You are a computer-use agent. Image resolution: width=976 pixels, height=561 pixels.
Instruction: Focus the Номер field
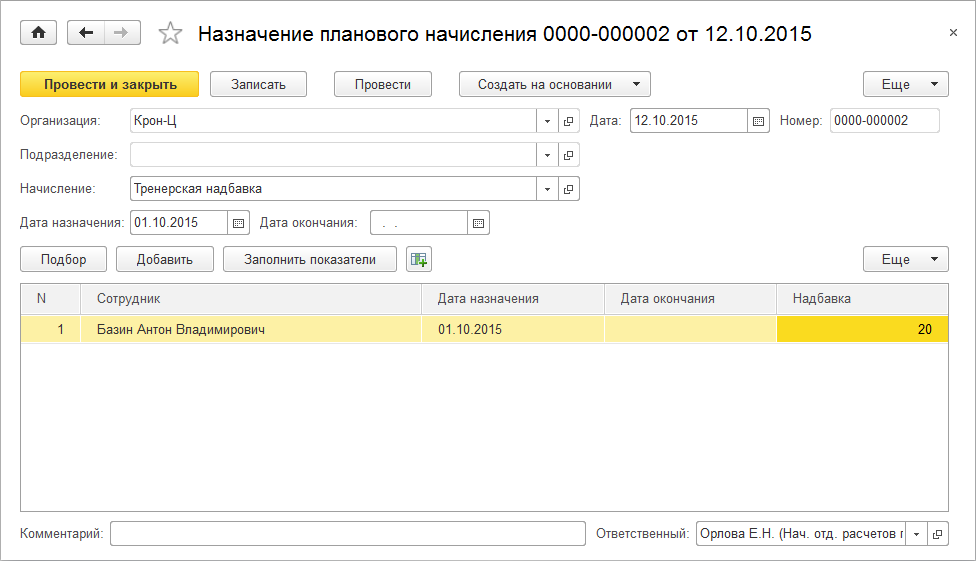(x=884, y=121)
